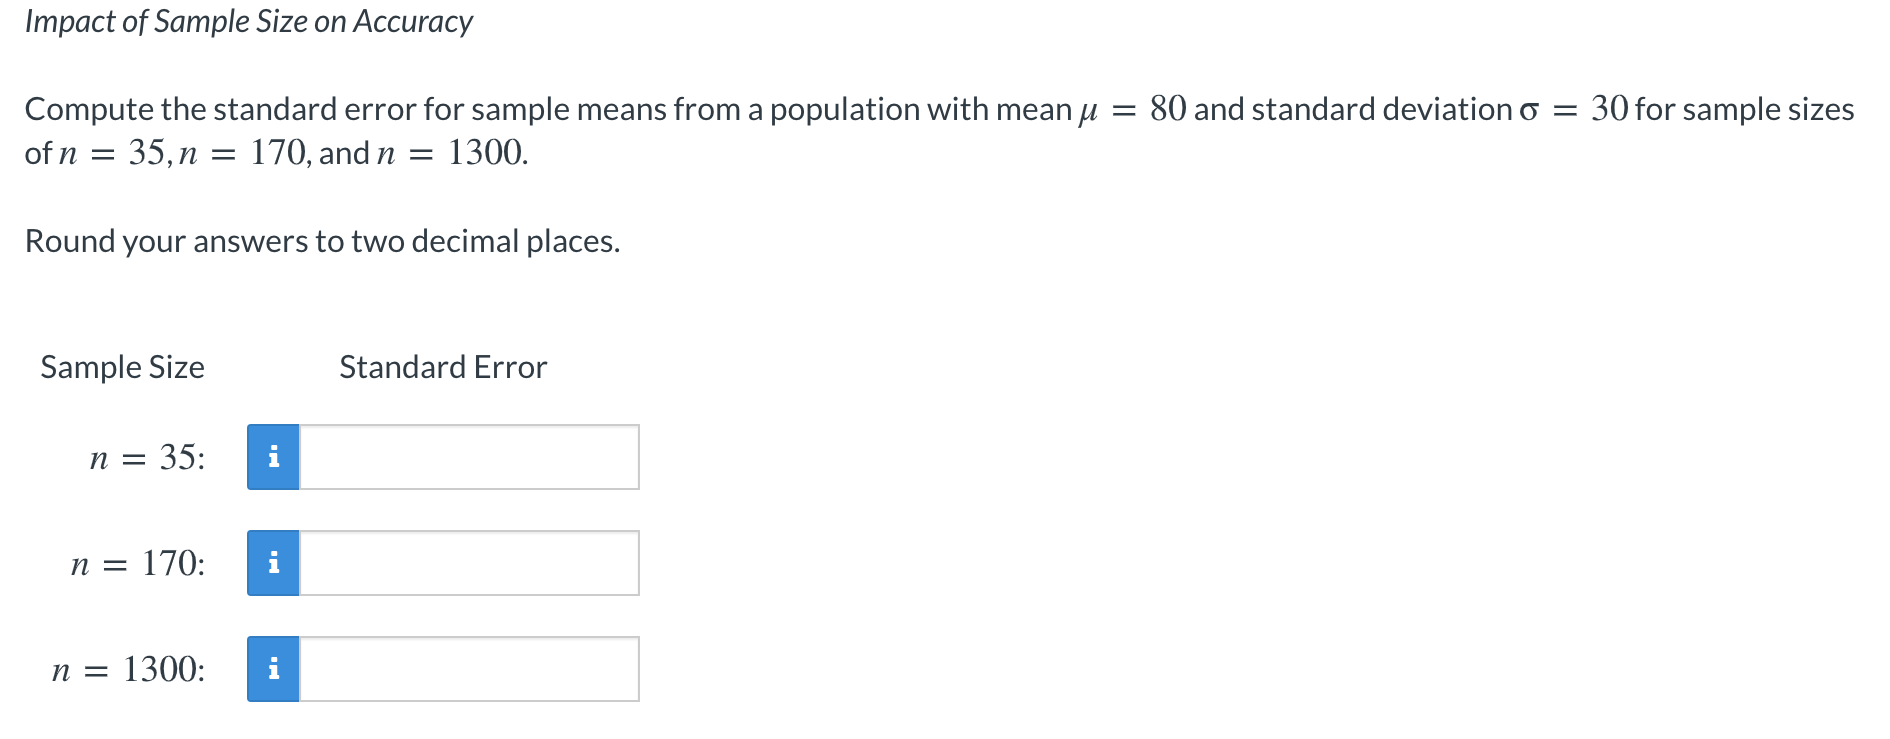
Task: Click the 'n = 1300:' row label
Action: pyautogui.click(x=128, y=670)
